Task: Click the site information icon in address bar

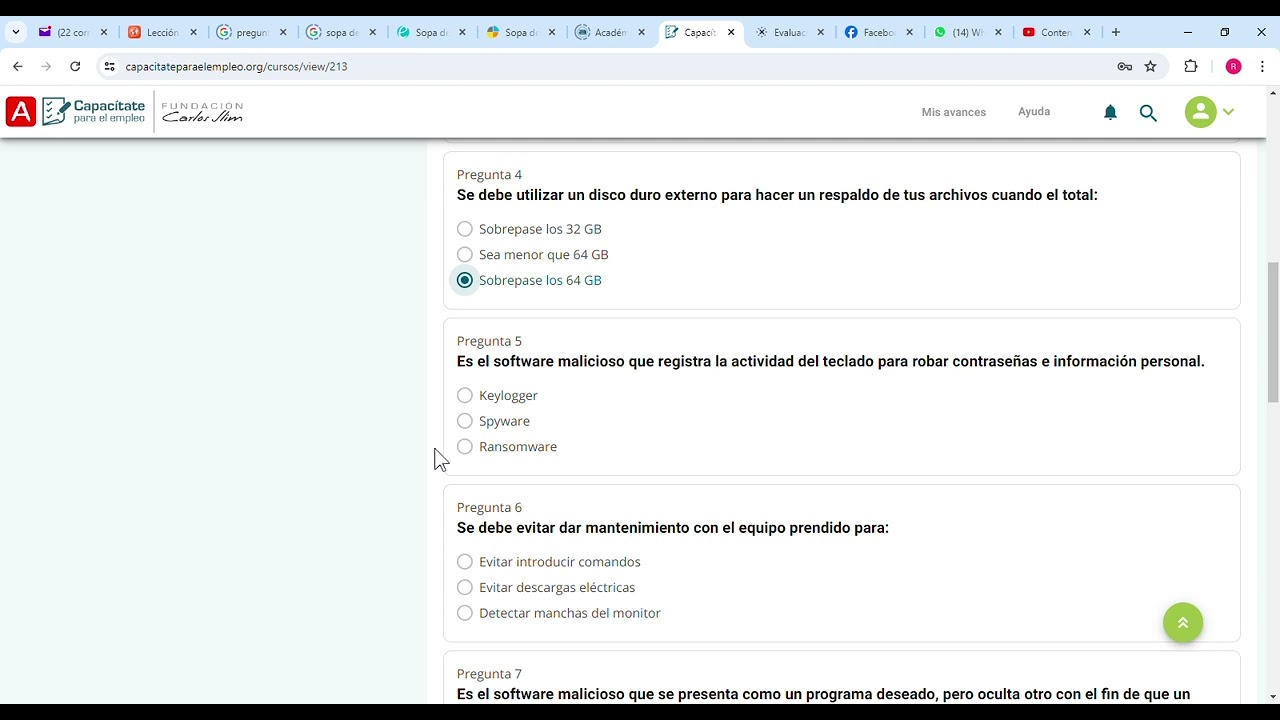Action: 110,66
